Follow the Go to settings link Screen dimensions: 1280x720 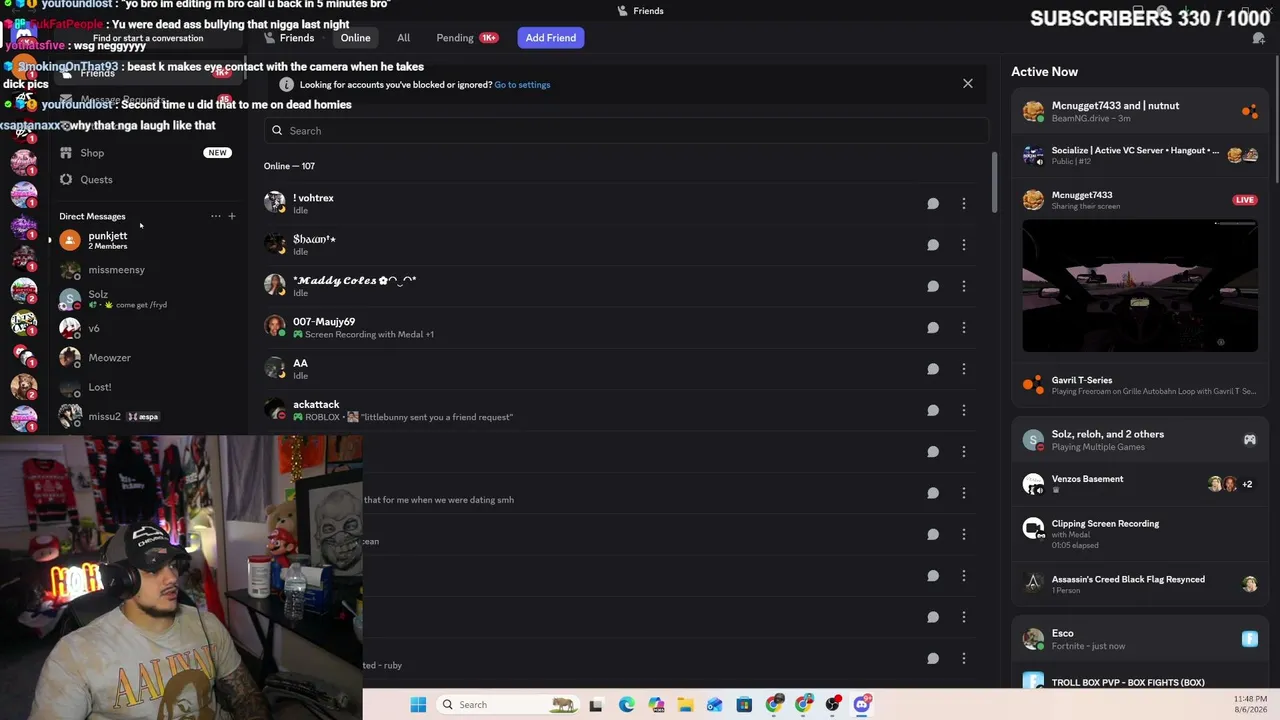(522, 85)
